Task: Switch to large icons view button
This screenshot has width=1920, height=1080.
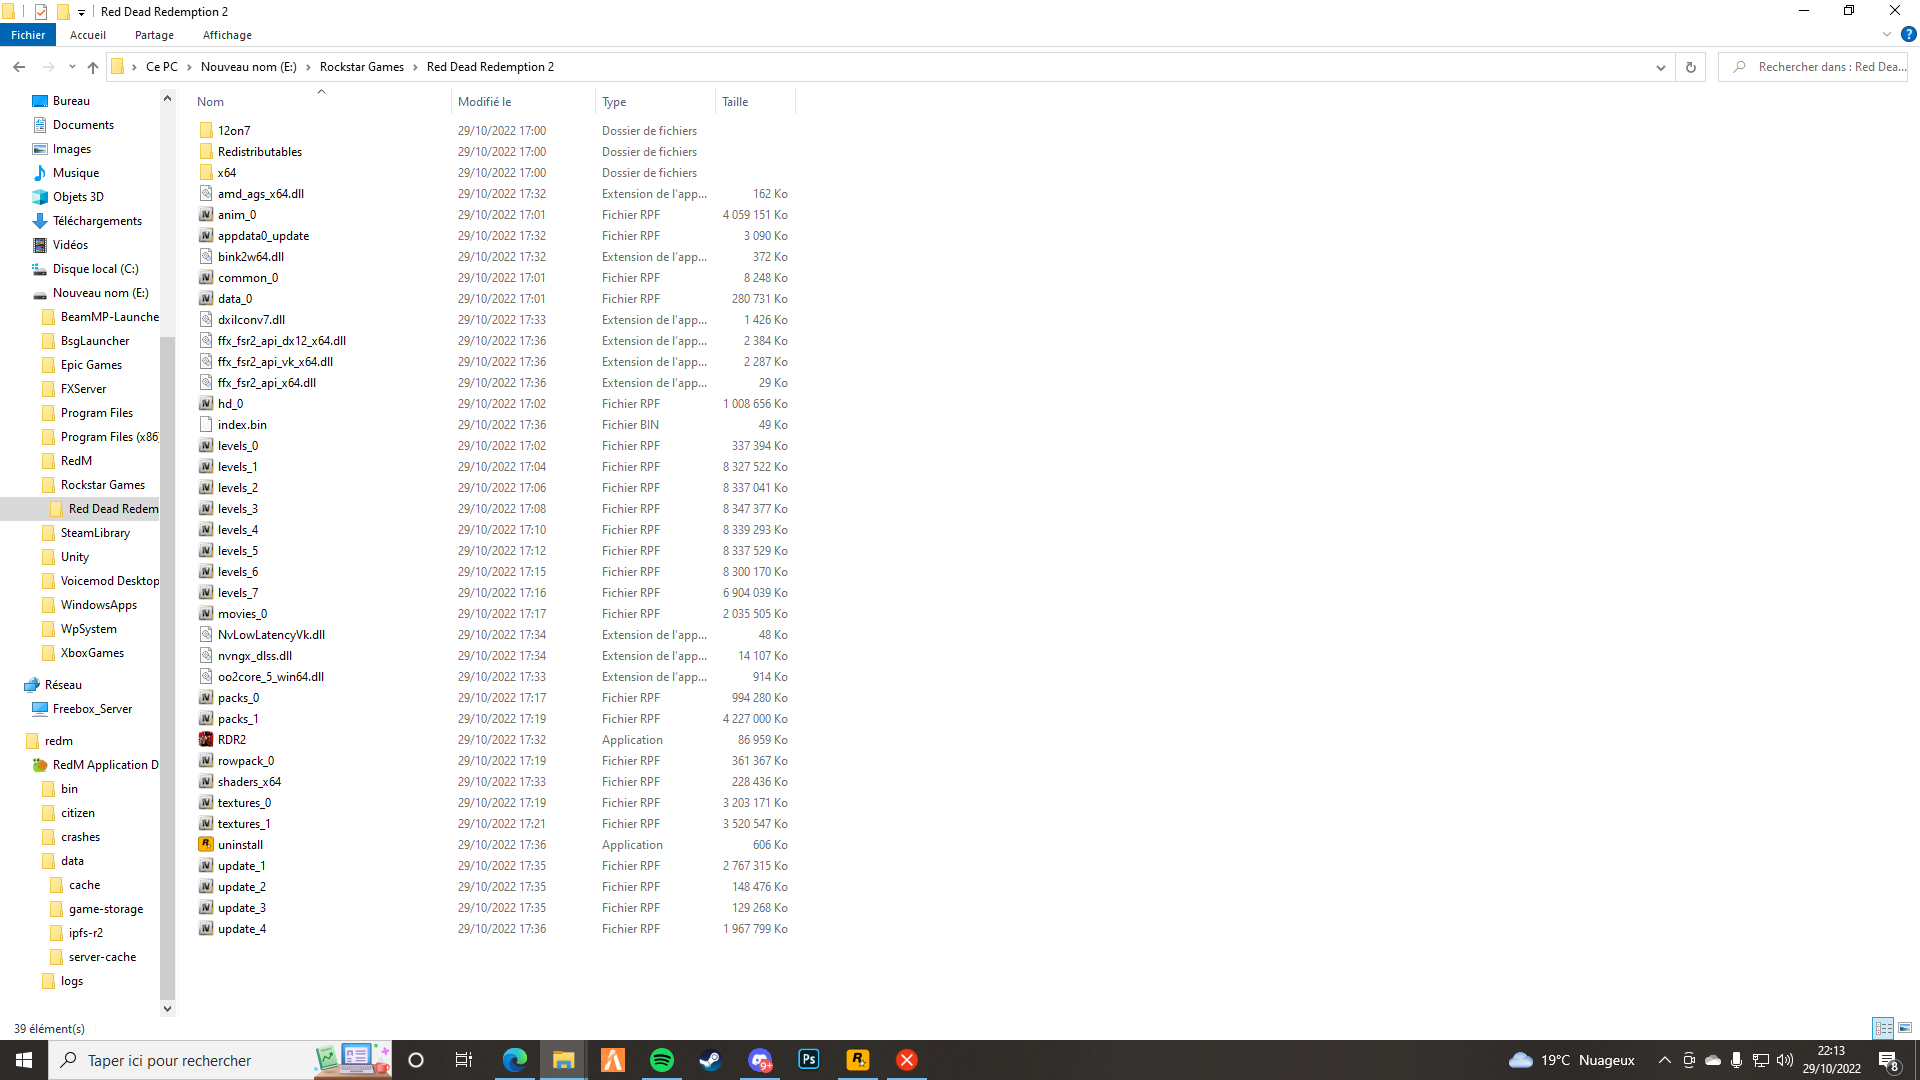Action: [x=1905, y=1028]
